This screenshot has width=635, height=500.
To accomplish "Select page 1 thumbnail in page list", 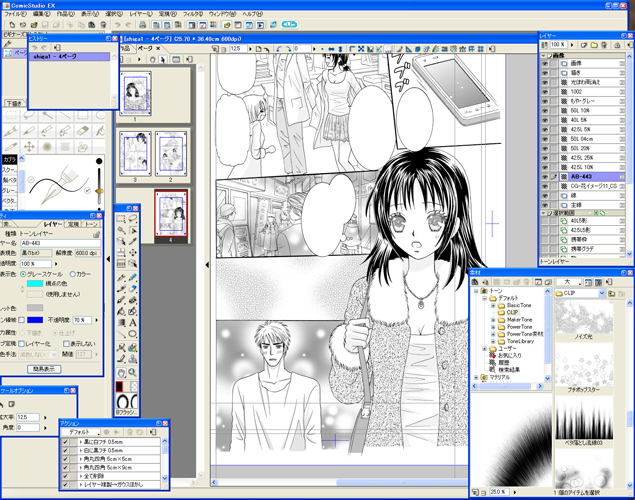I will pyautogui.click(x=135, y=94).
